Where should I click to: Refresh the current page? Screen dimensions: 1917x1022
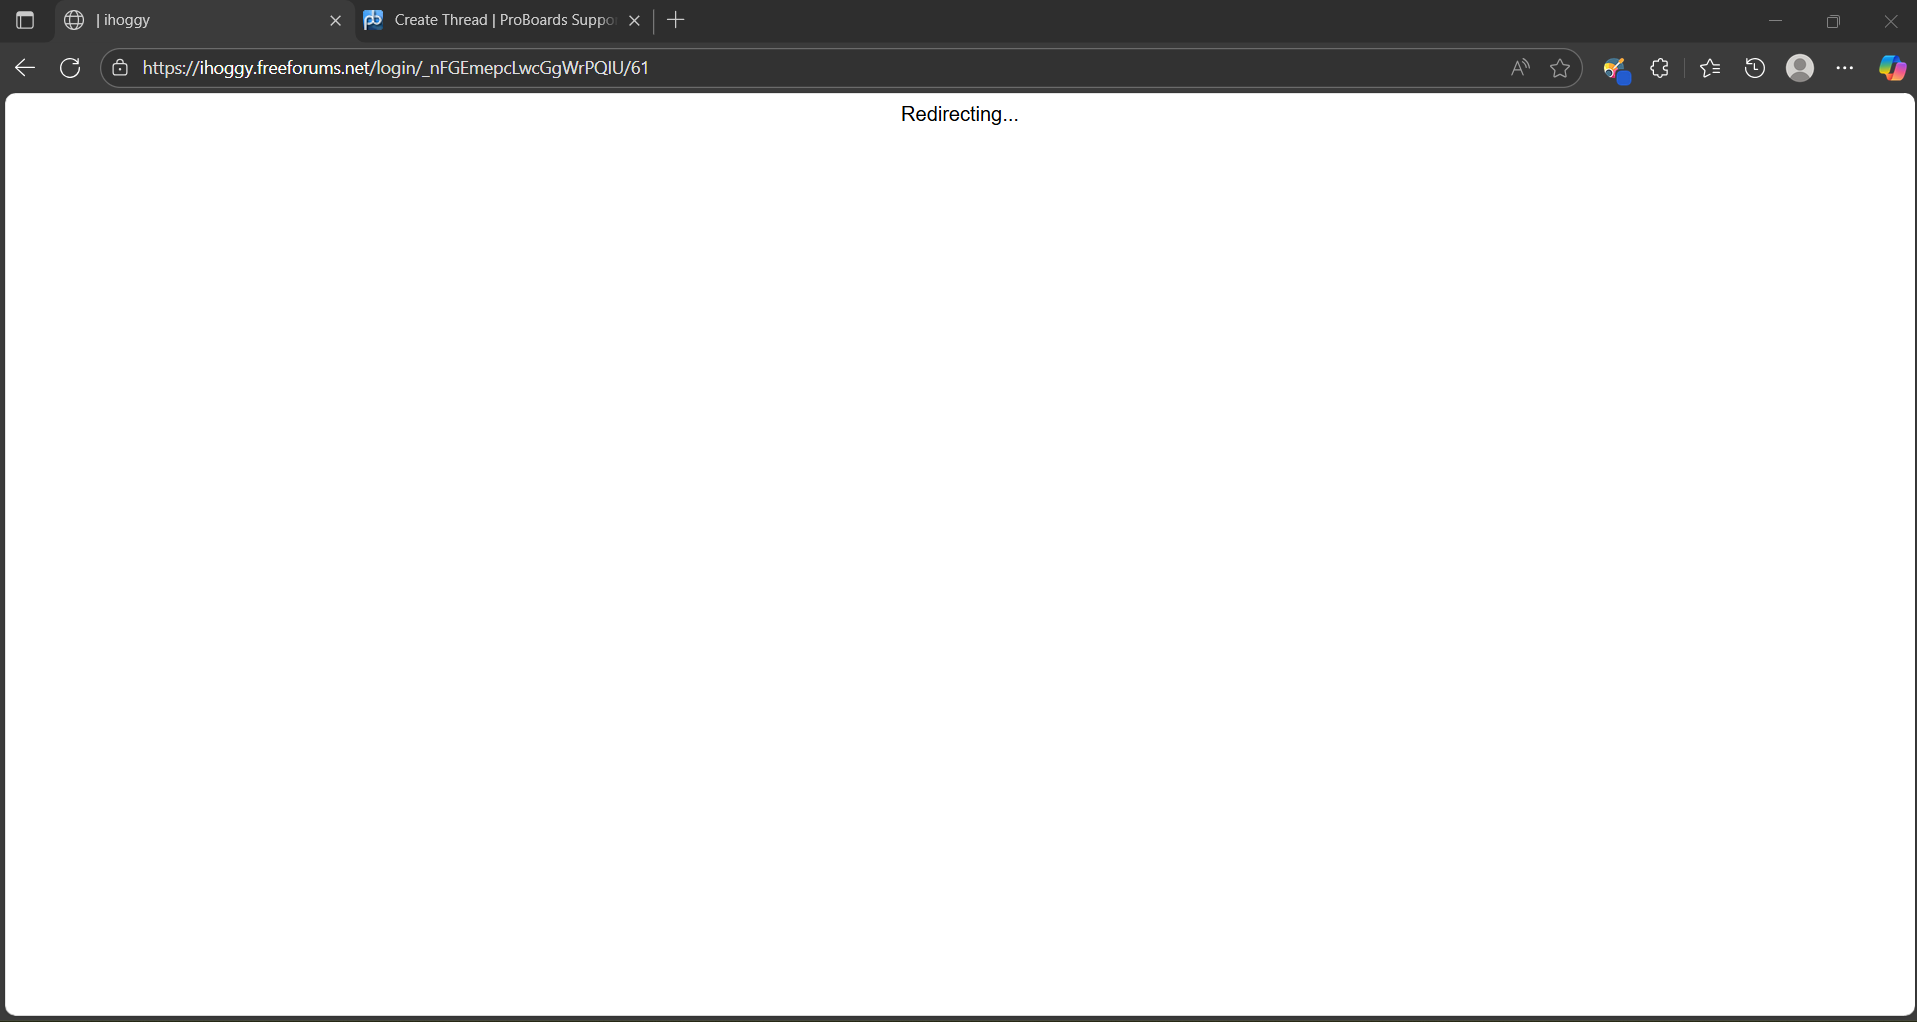coord(70,68)
